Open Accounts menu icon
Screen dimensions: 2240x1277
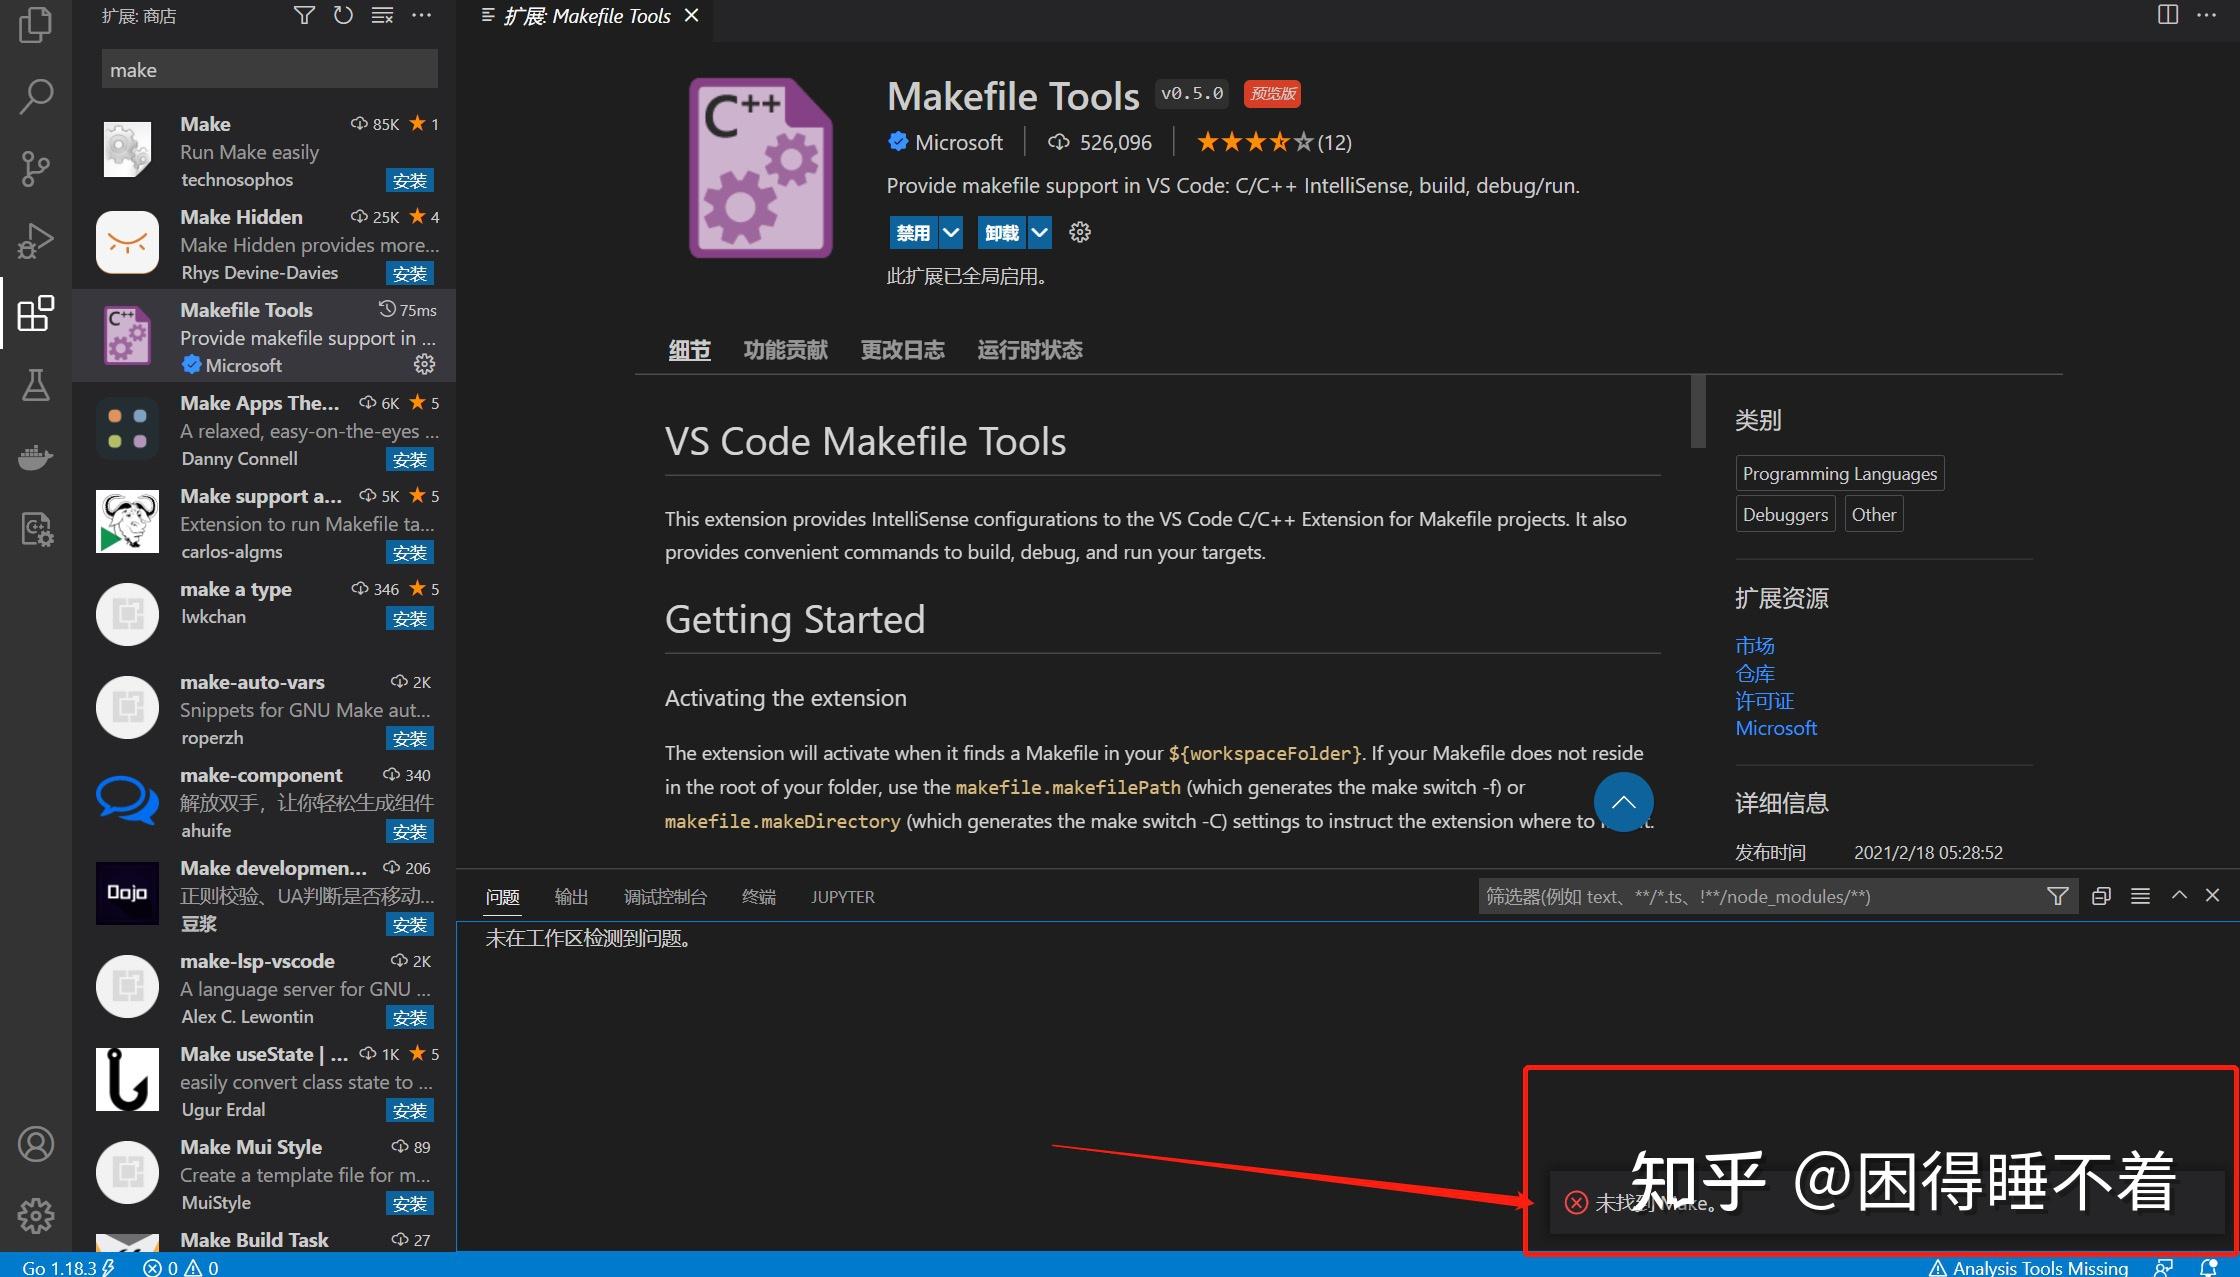(36, 1144)
